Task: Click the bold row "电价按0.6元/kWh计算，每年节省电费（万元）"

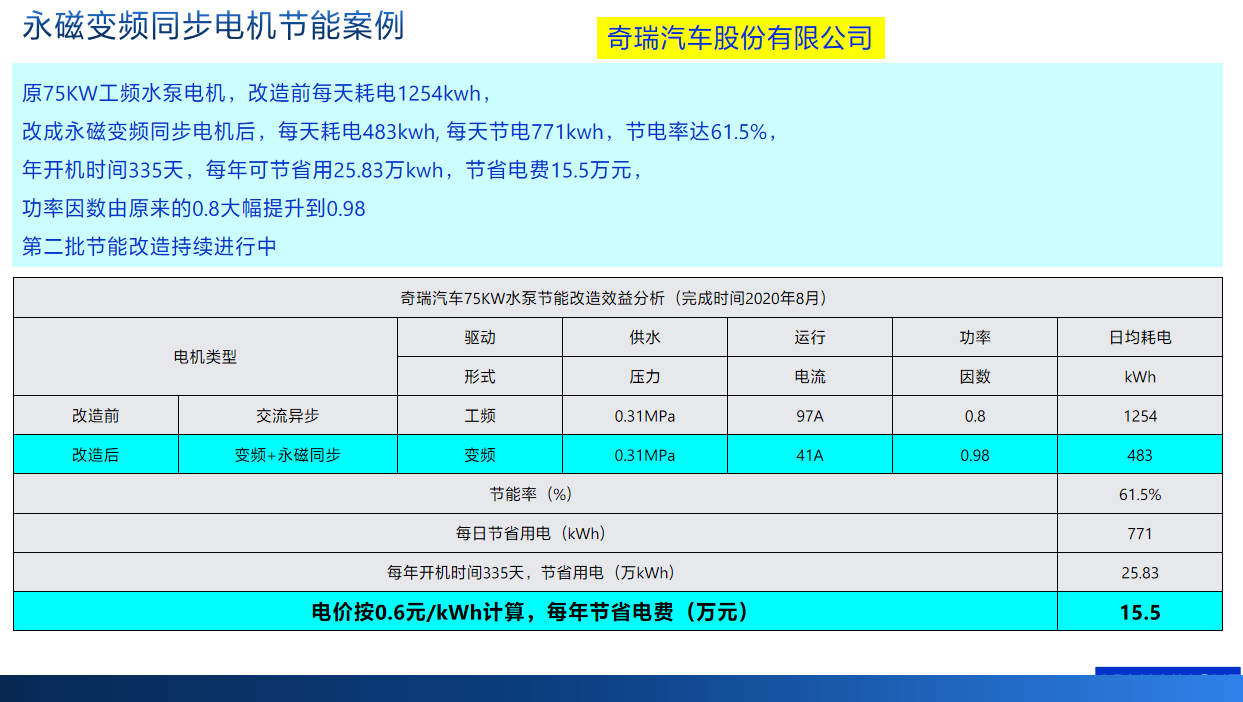Action: coord(536,611)
